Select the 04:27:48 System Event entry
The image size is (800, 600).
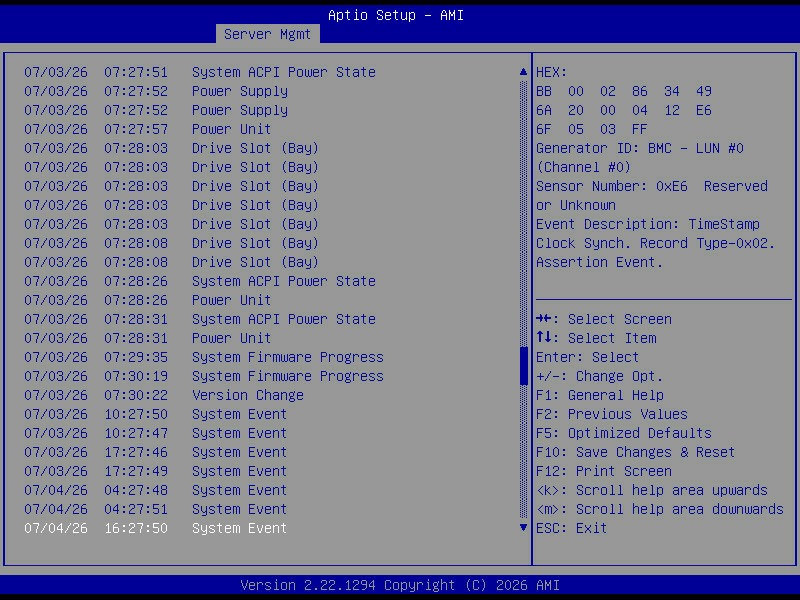[156, 490]
